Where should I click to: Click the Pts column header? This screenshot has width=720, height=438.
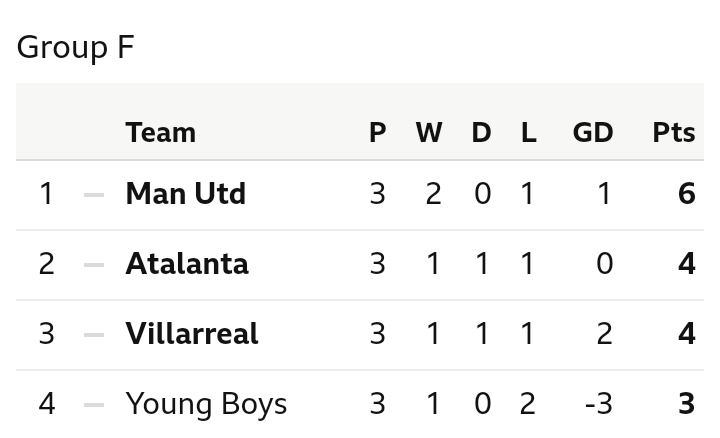pos(674,133)
